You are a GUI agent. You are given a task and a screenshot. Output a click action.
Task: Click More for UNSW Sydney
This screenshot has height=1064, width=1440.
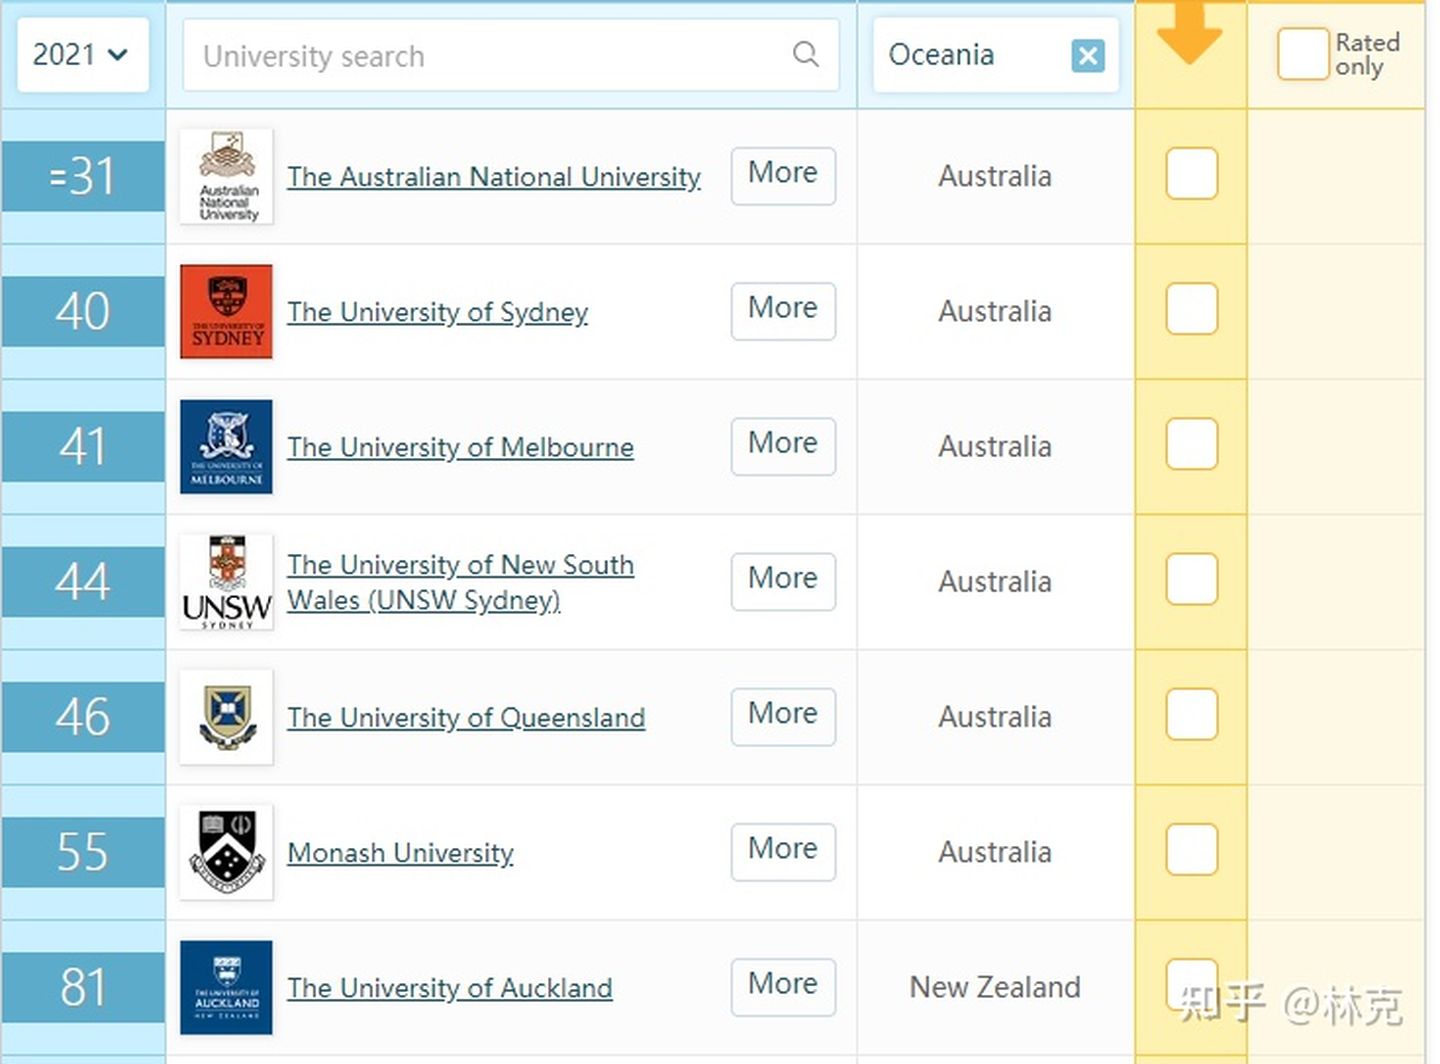[783, 581]
